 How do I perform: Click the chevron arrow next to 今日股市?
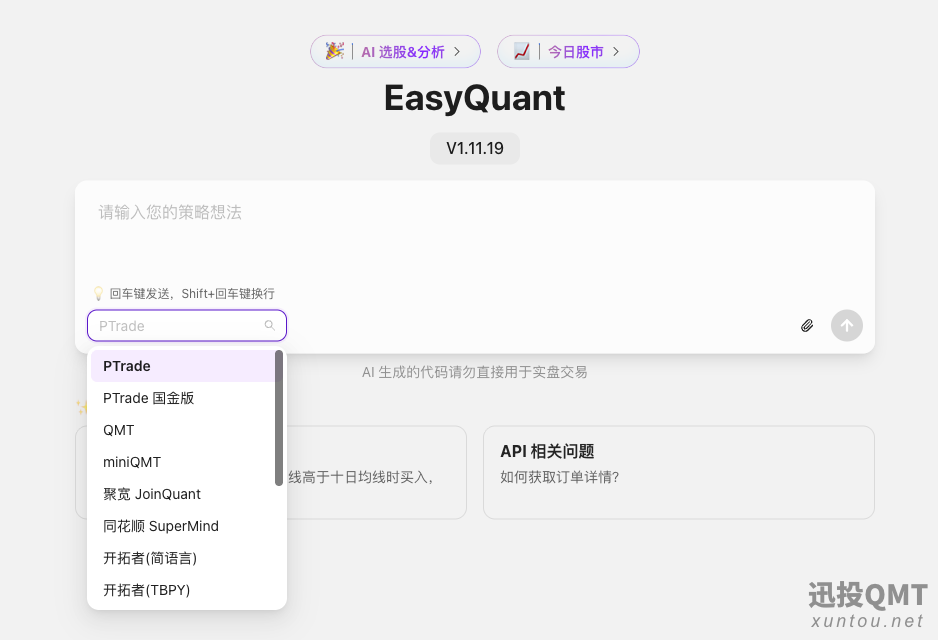click(616, 52)
